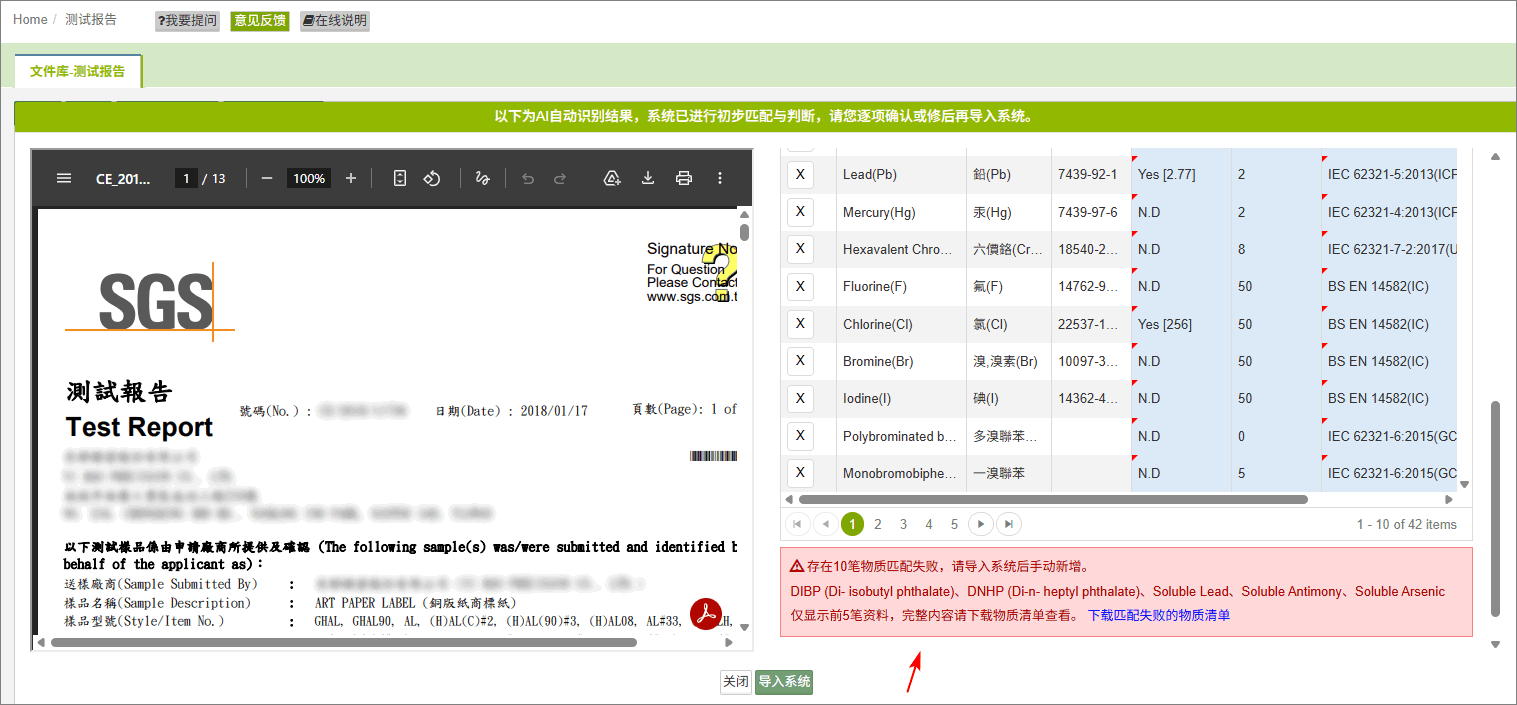Open 在线说明 online manual
This screenshot has height=705, width=1517.
click(x=335, y=21)
